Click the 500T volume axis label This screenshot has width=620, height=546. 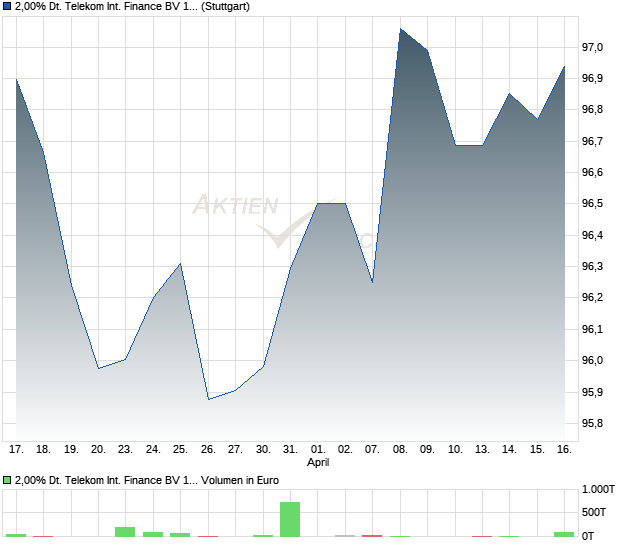point(594,512)
